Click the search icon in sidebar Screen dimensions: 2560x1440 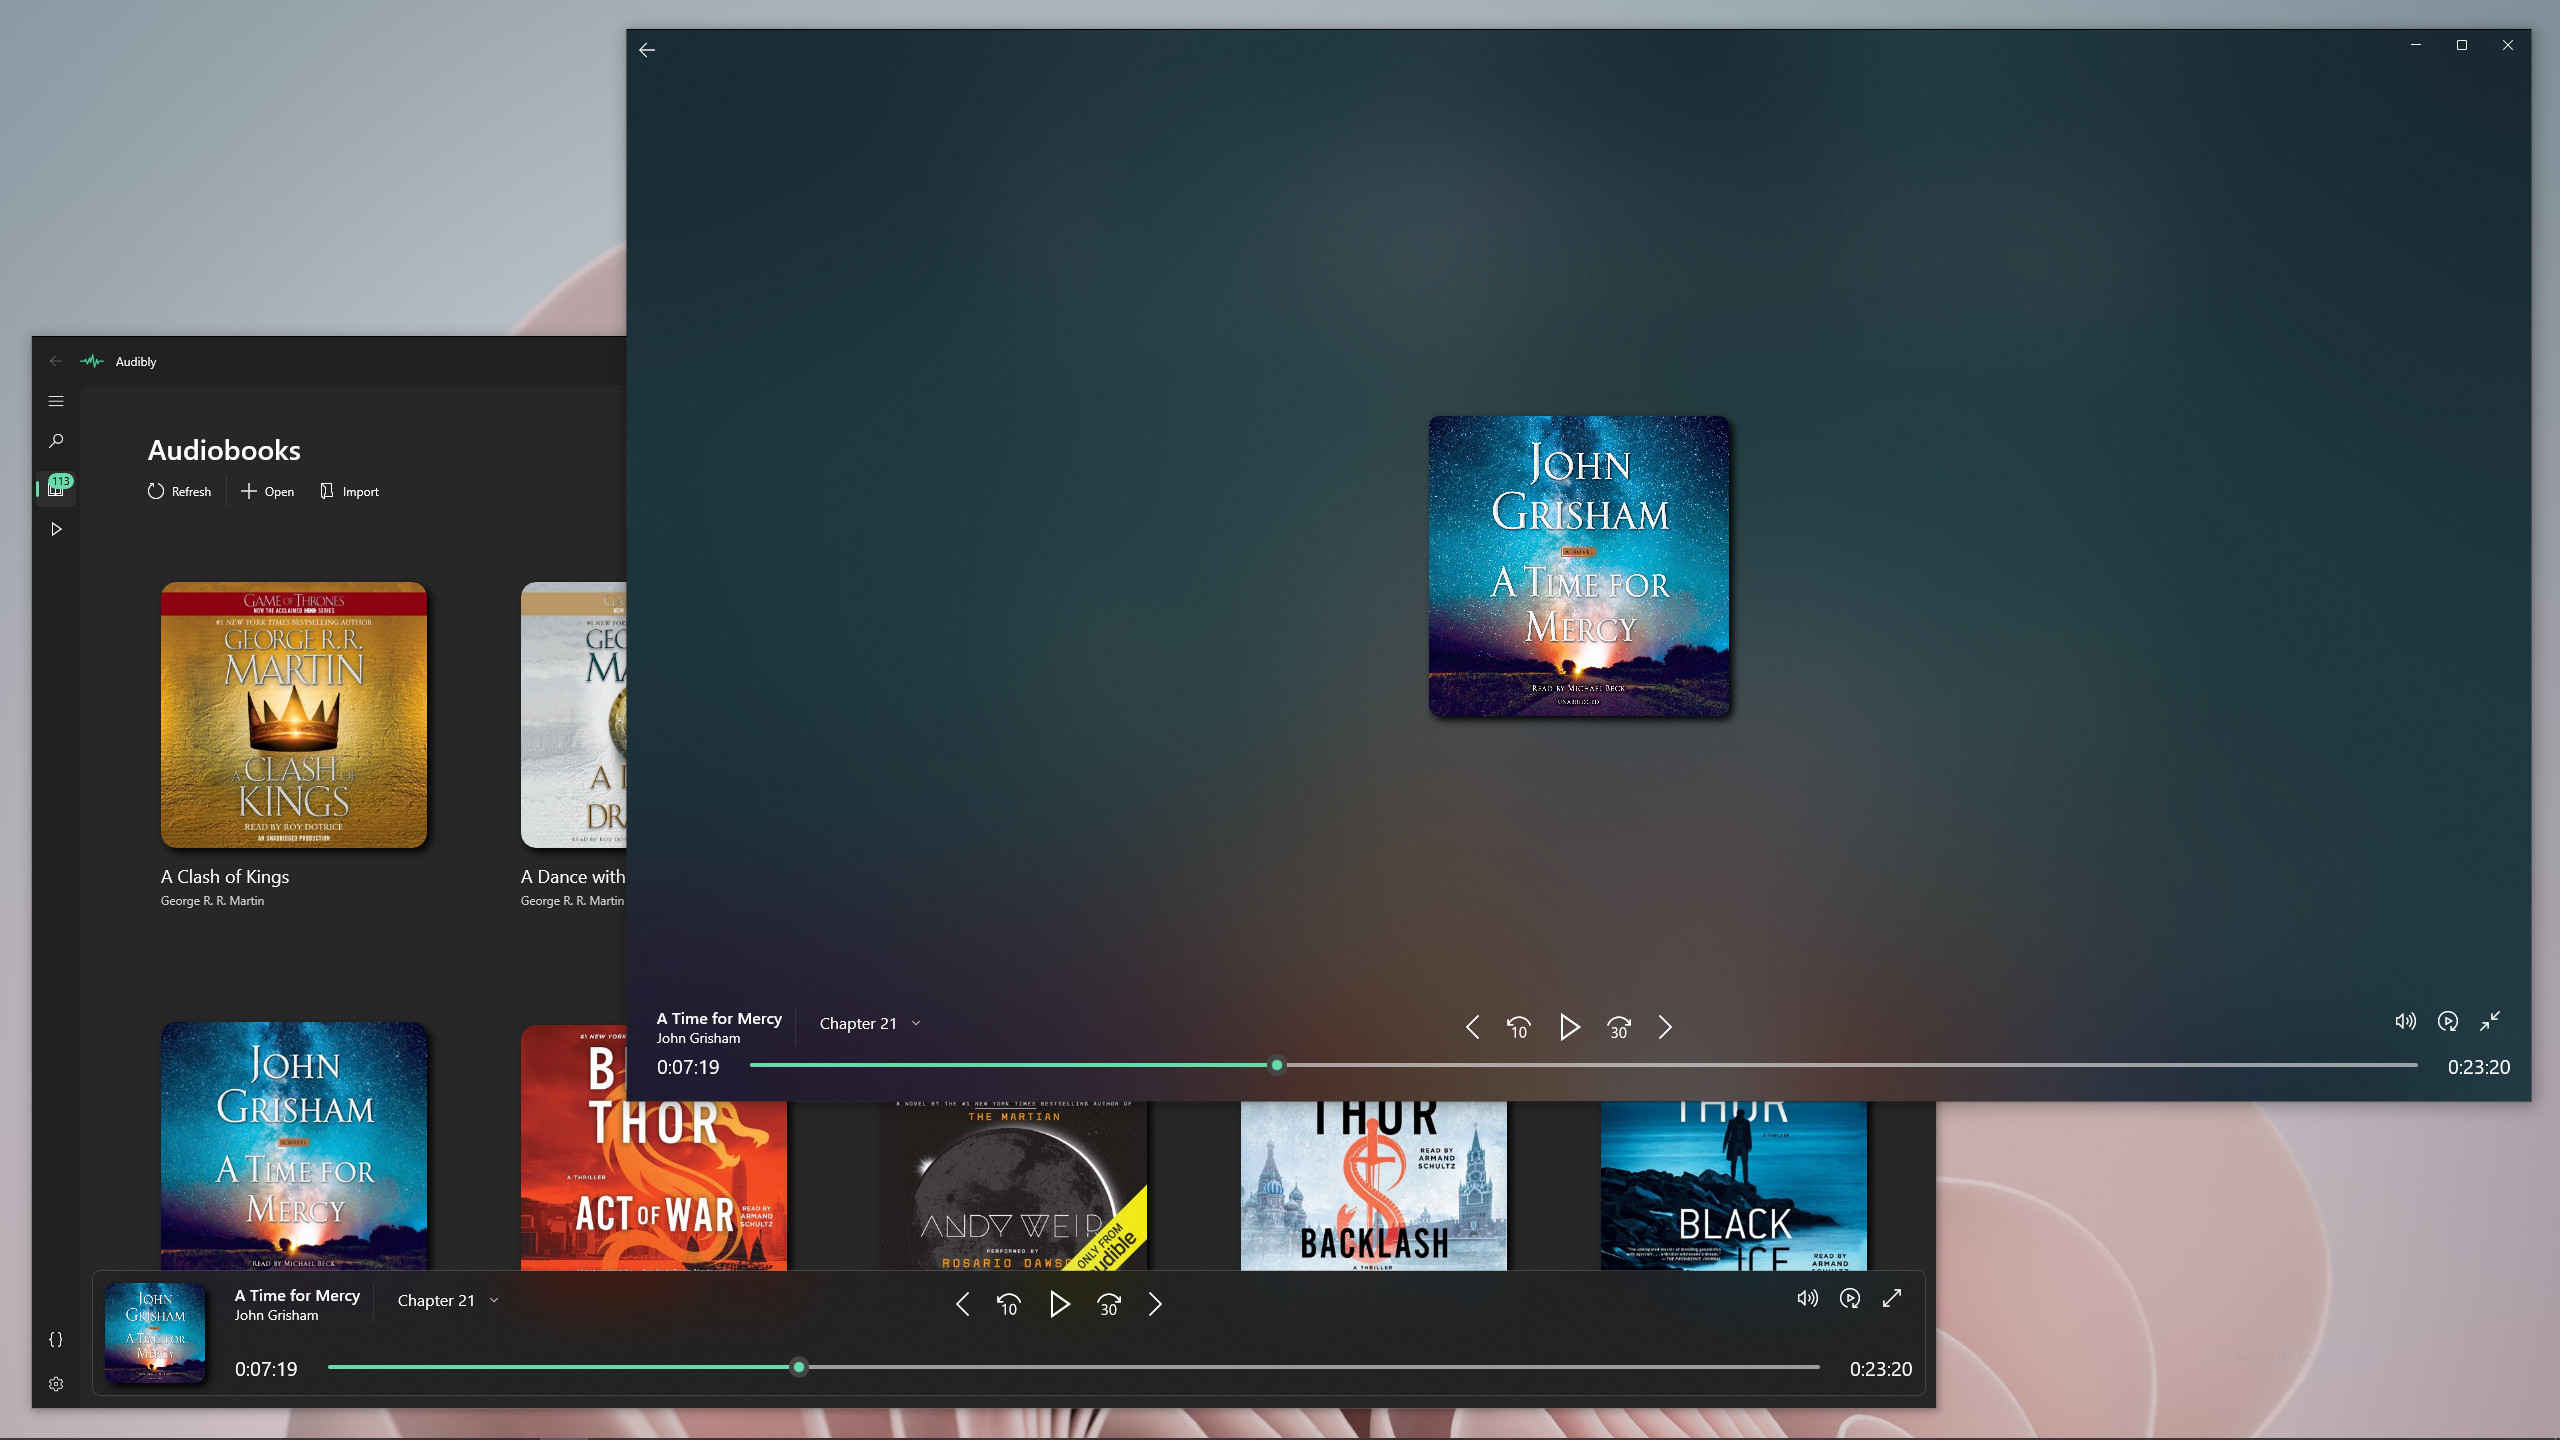tap(56, 441)
